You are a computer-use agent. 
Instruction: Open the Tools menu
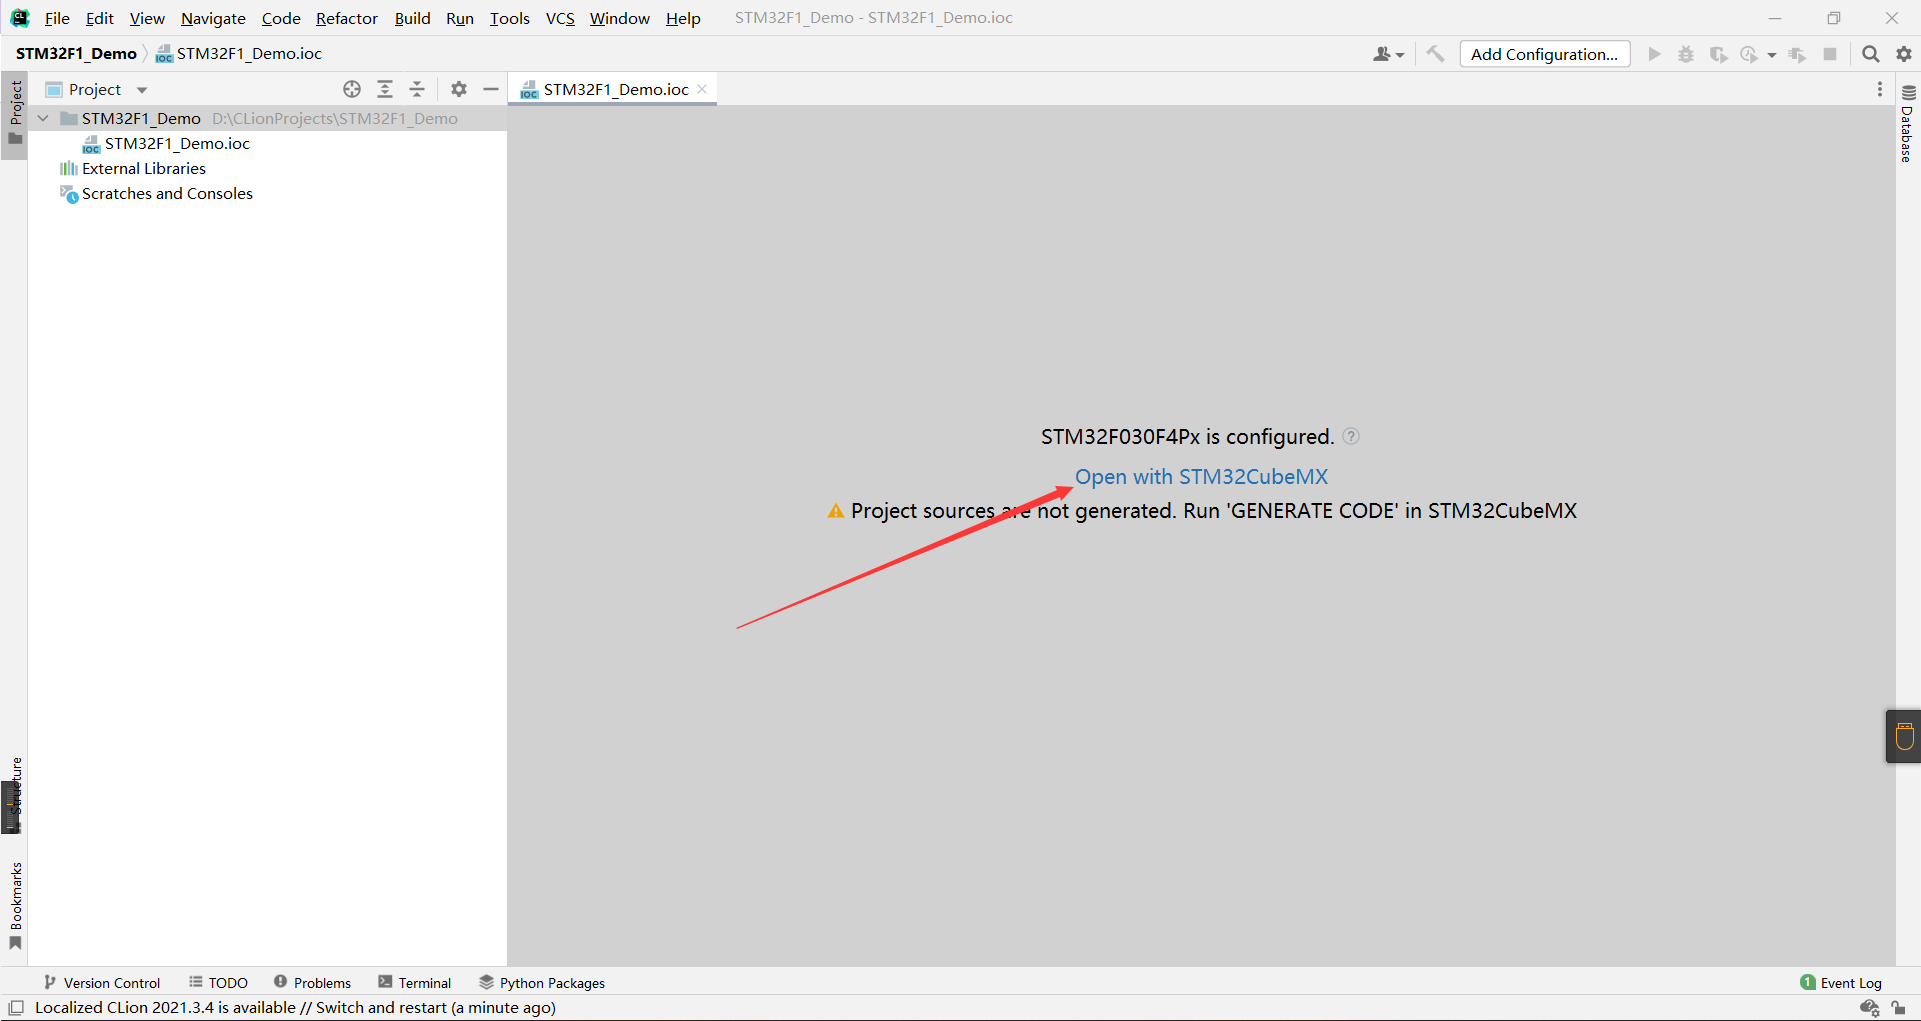coord(509,18)
